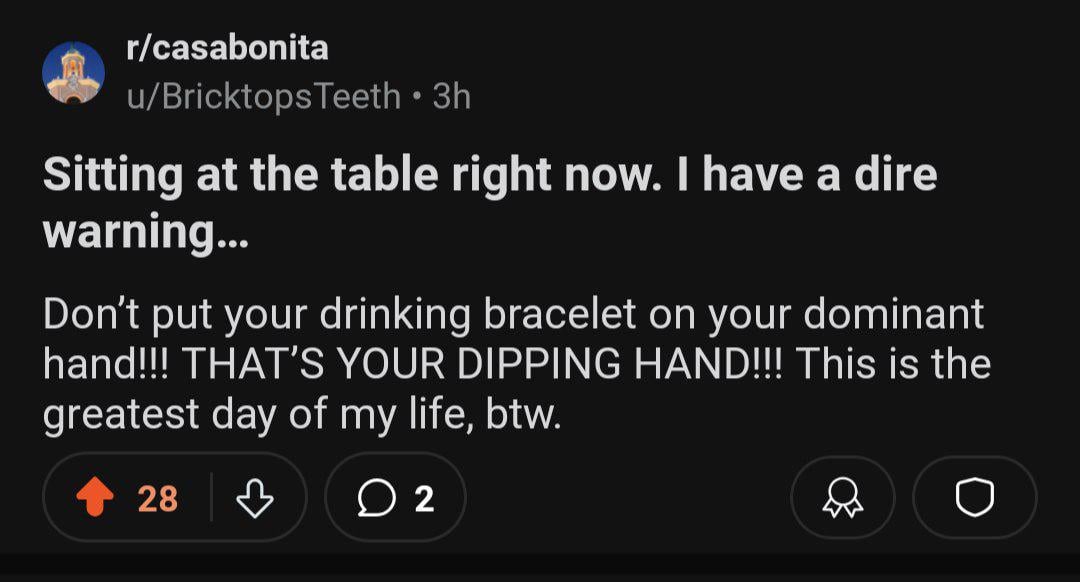Screen dimensions: 1080x582
Task: Open the r/casabonita community avatar
Action: point(74,72)
